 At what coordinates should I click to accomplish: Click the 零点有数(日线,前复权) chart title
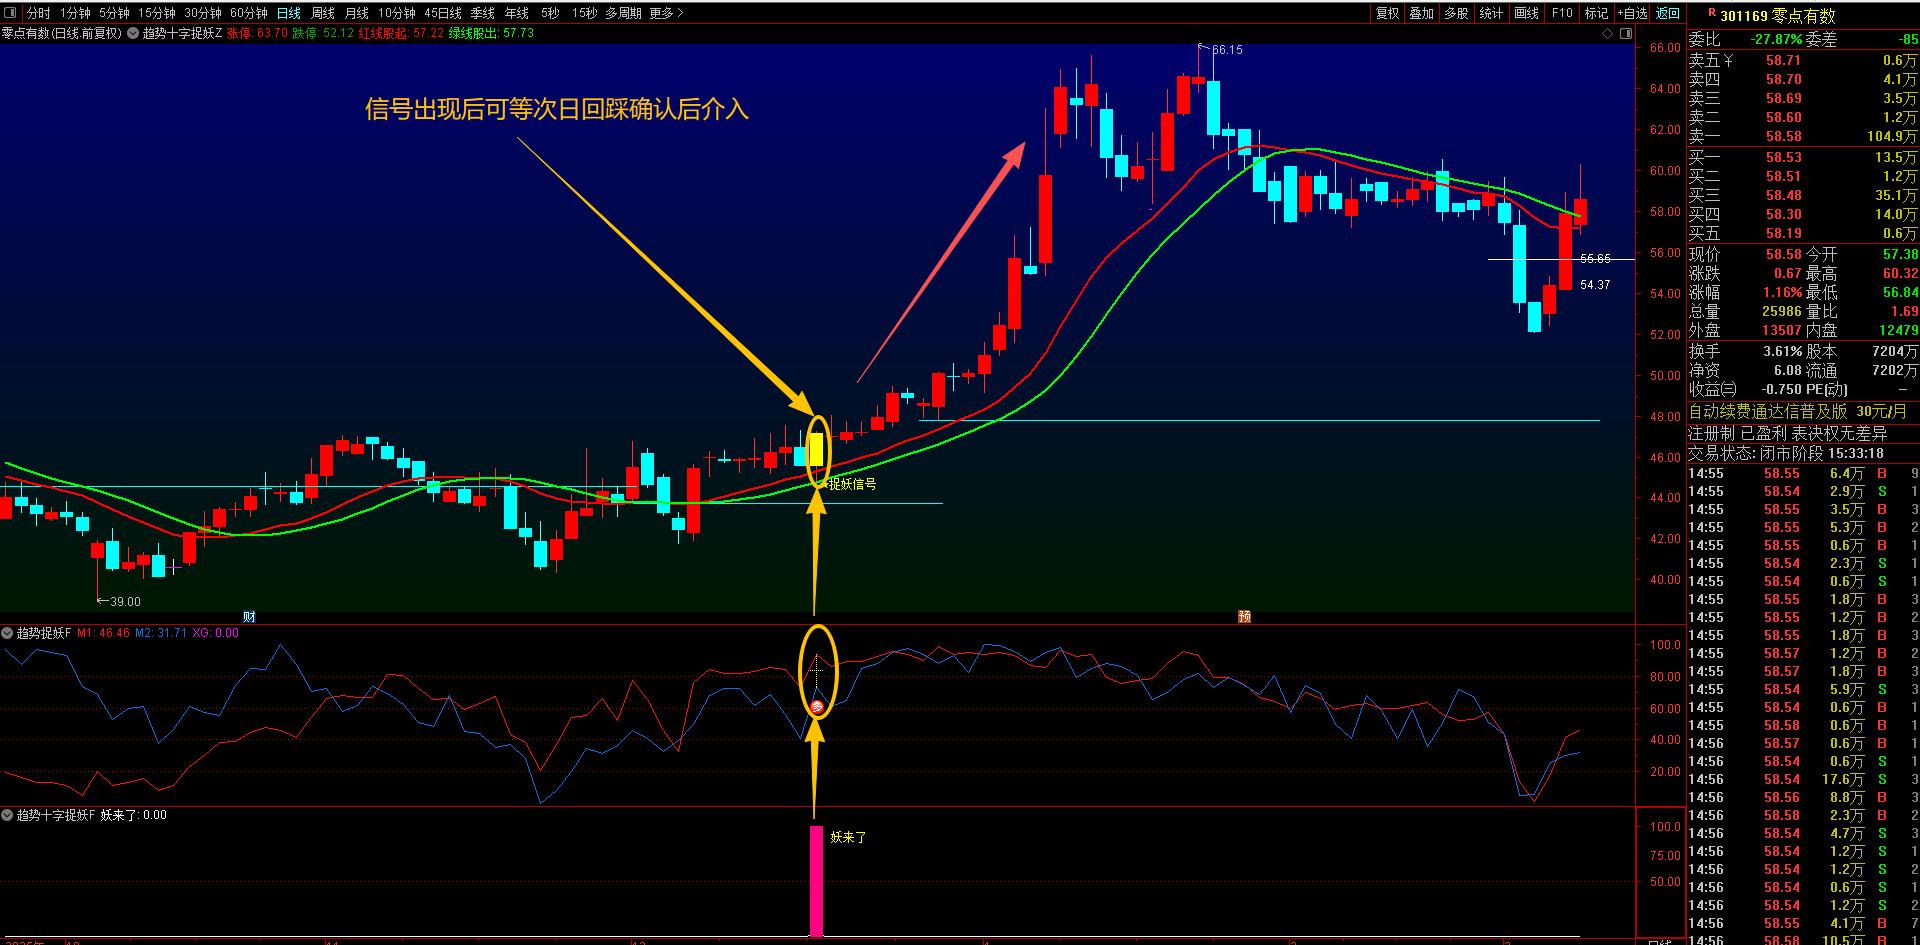(x=61, y=33)
